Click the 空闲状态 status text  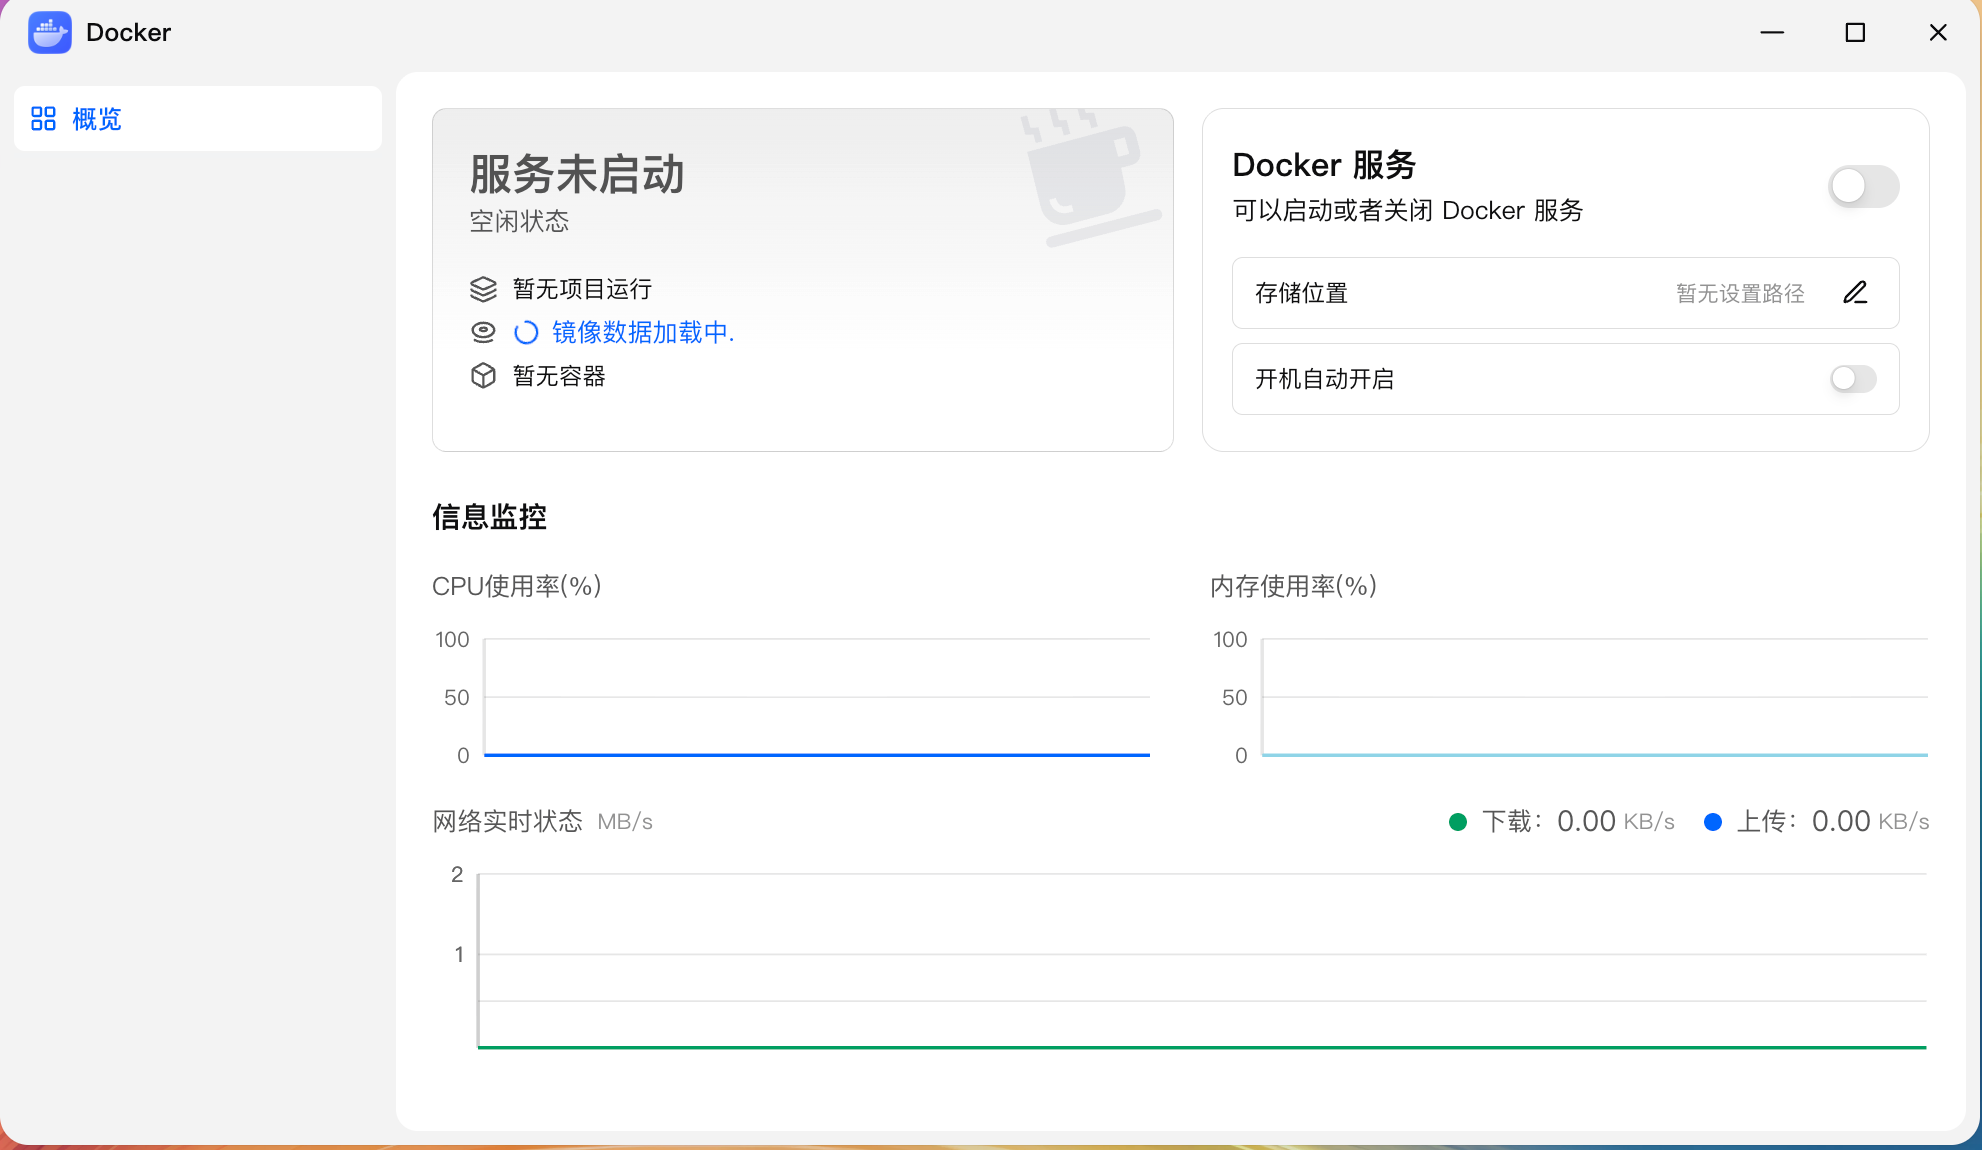pos(519,221)
